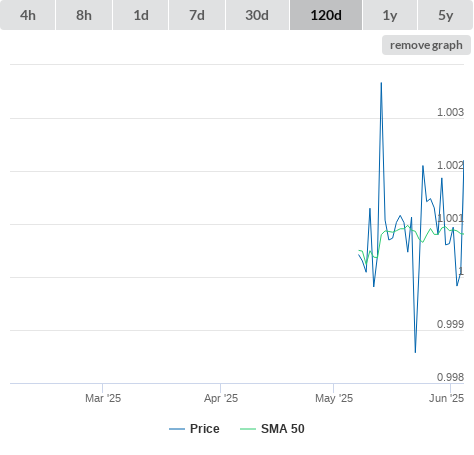Click the May '25 axis label

(x=334, y=398)
